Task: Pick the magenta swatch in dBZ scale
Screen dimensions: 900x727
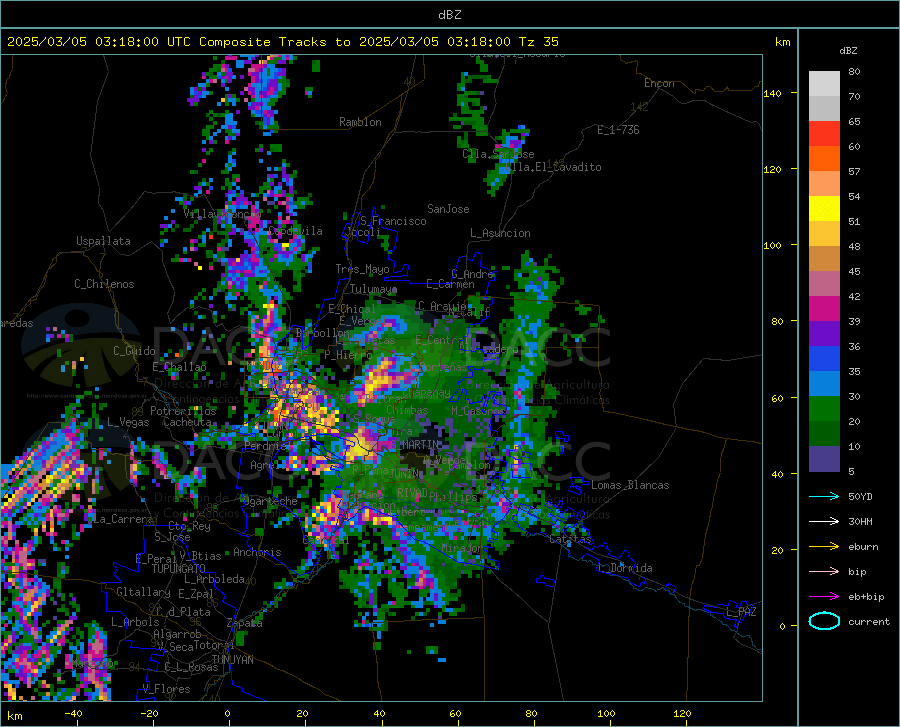Action: click(x=824, y=309)
